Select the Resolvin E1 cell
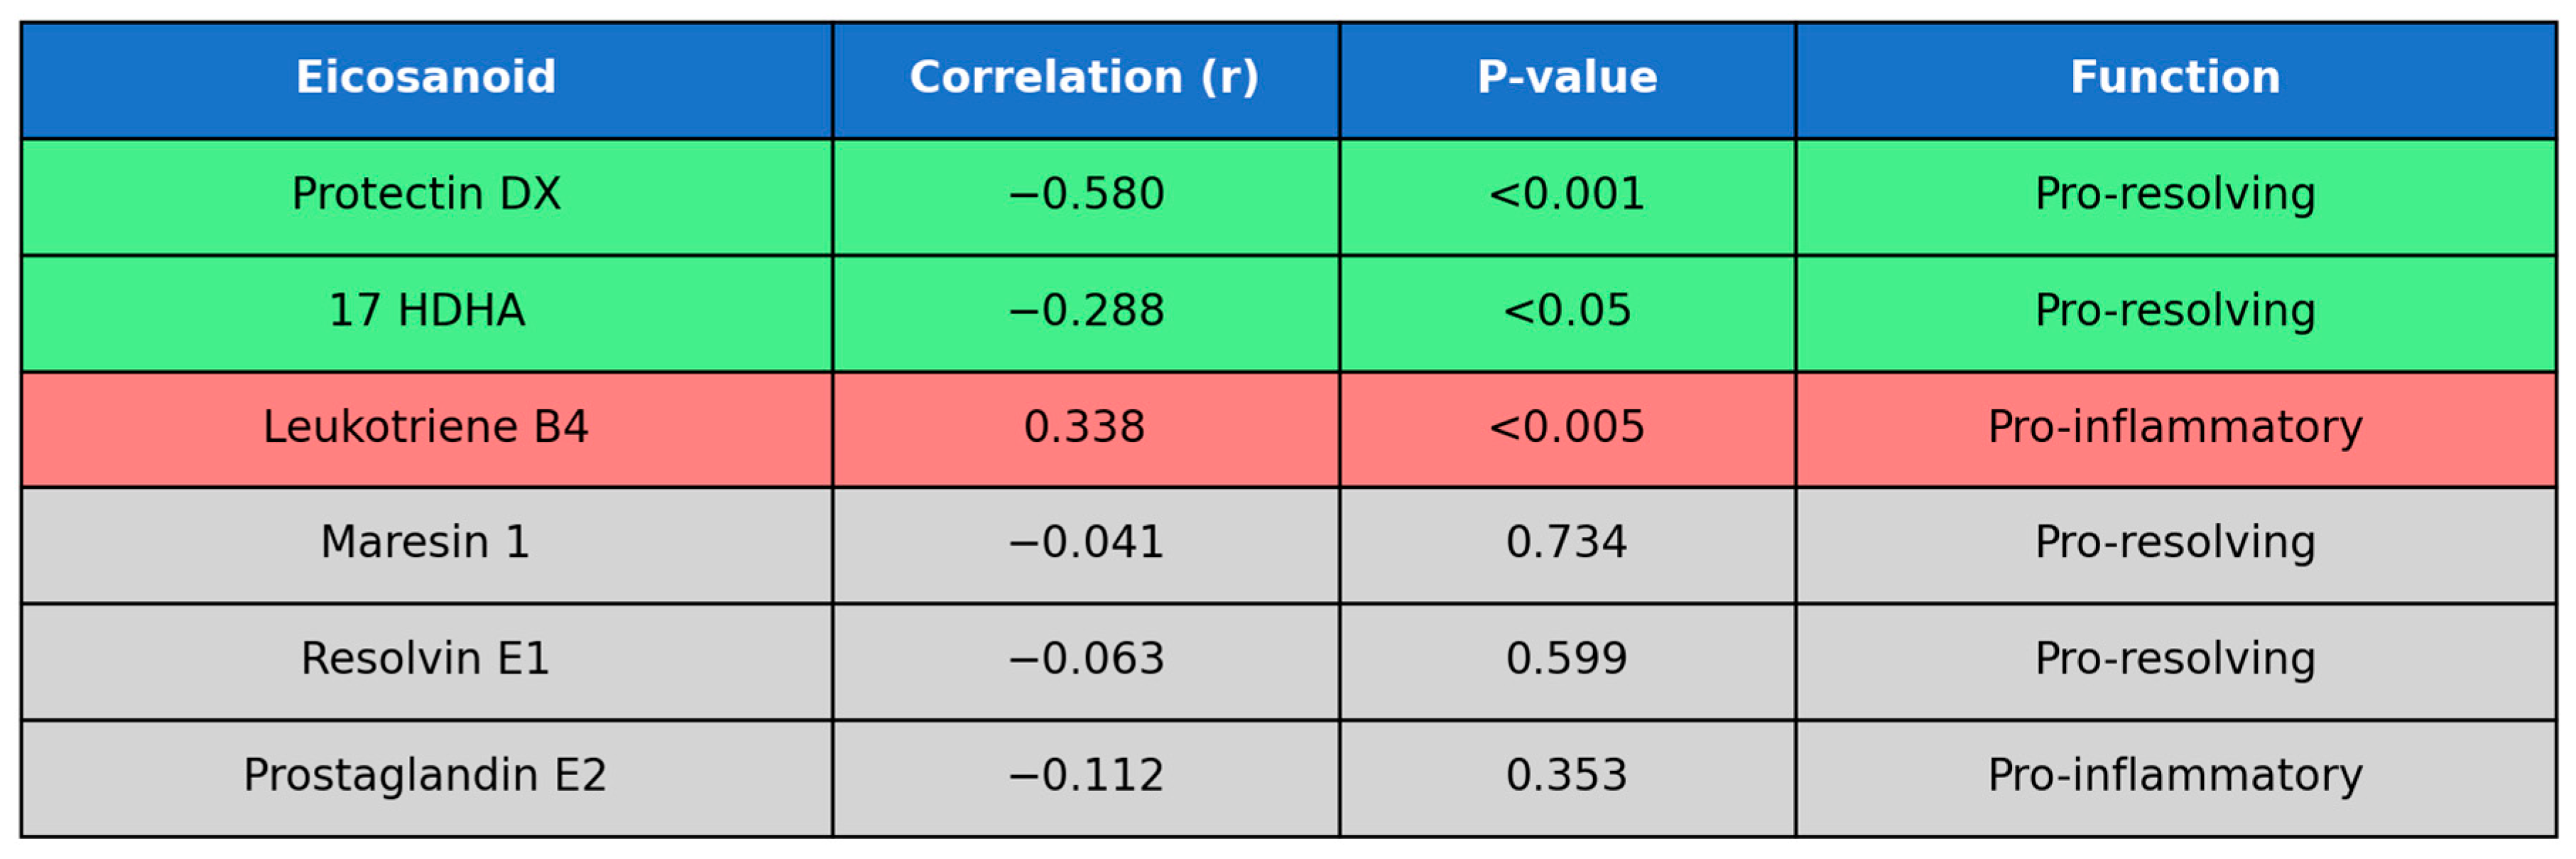 coord(426,659)
